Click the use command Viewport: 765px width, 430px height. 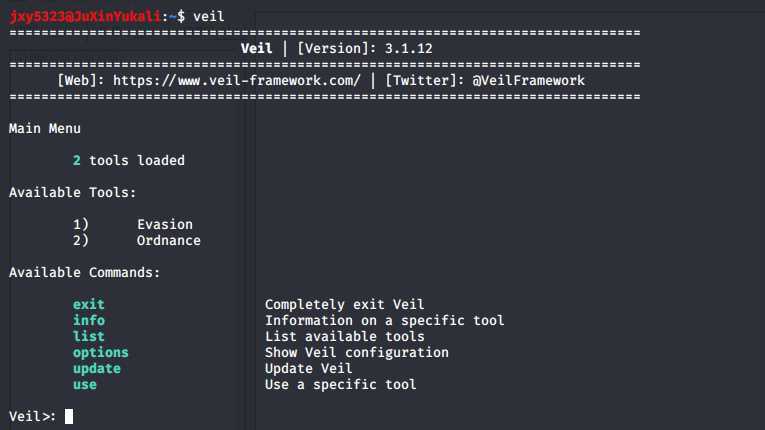(85, 385)
